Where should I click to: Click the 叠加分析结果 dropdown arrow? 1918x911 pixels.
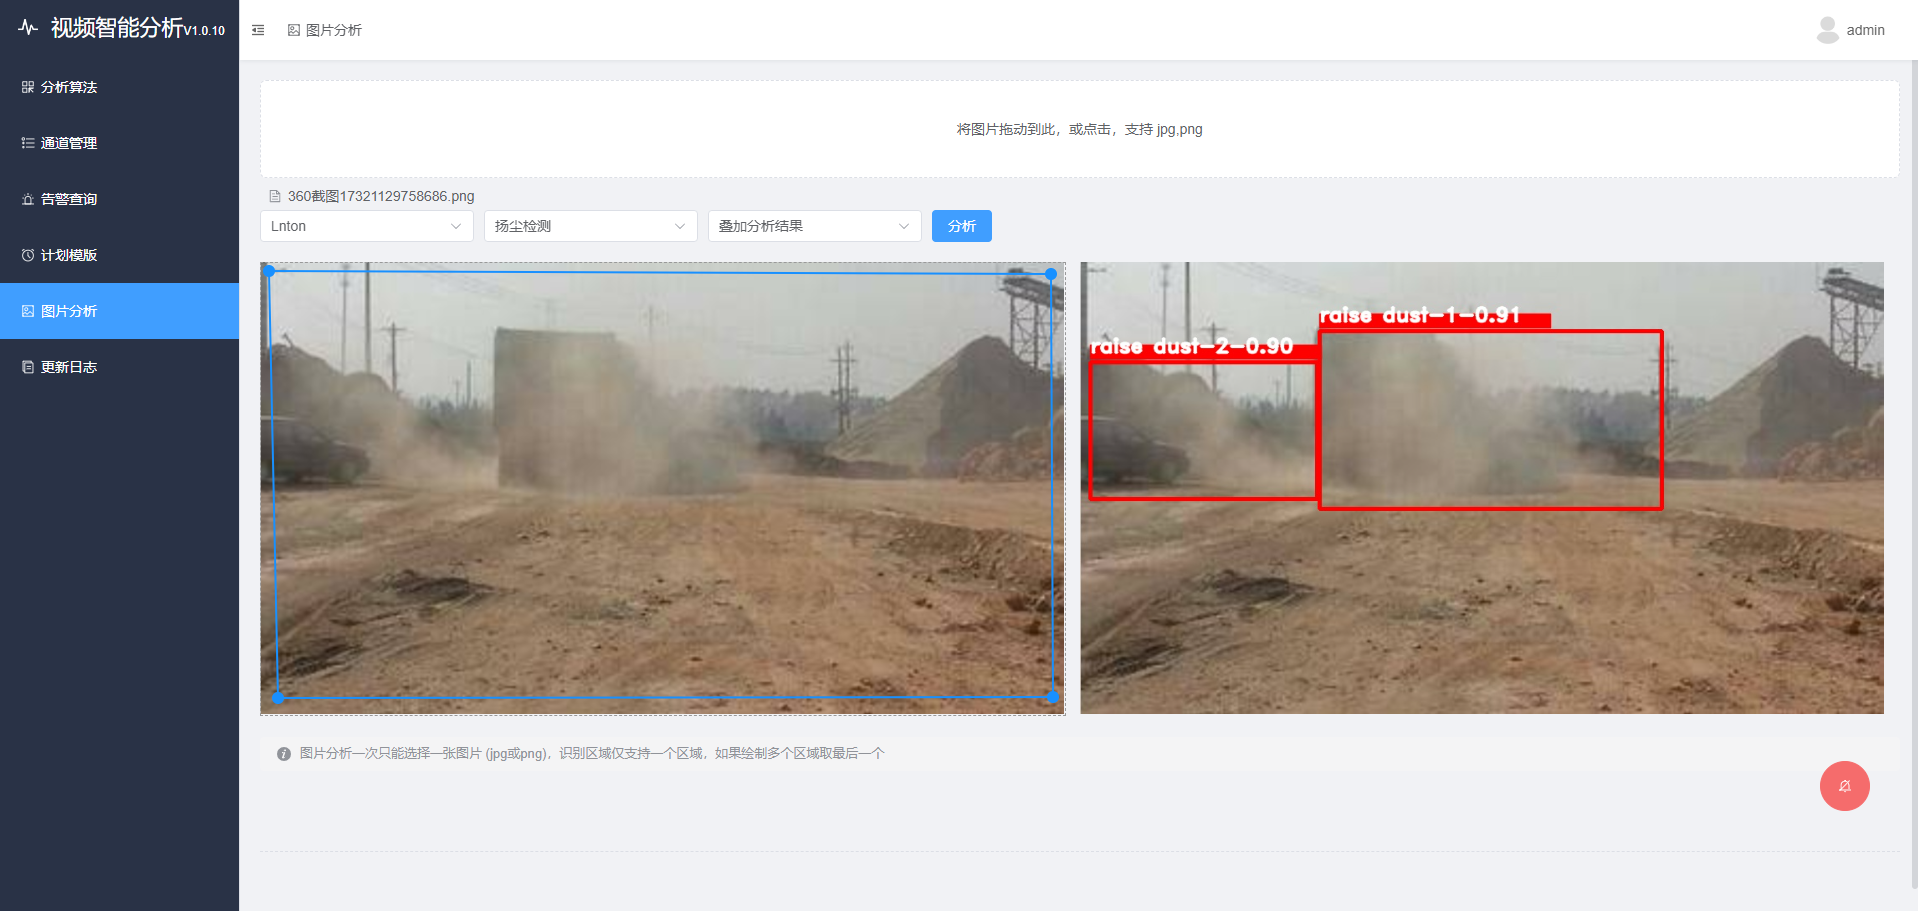tap(904, 226)
